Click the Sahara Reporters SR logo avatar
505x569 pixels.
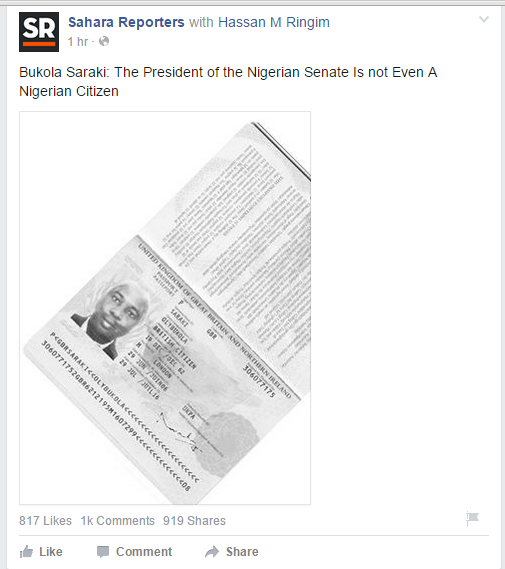(39, 32)
